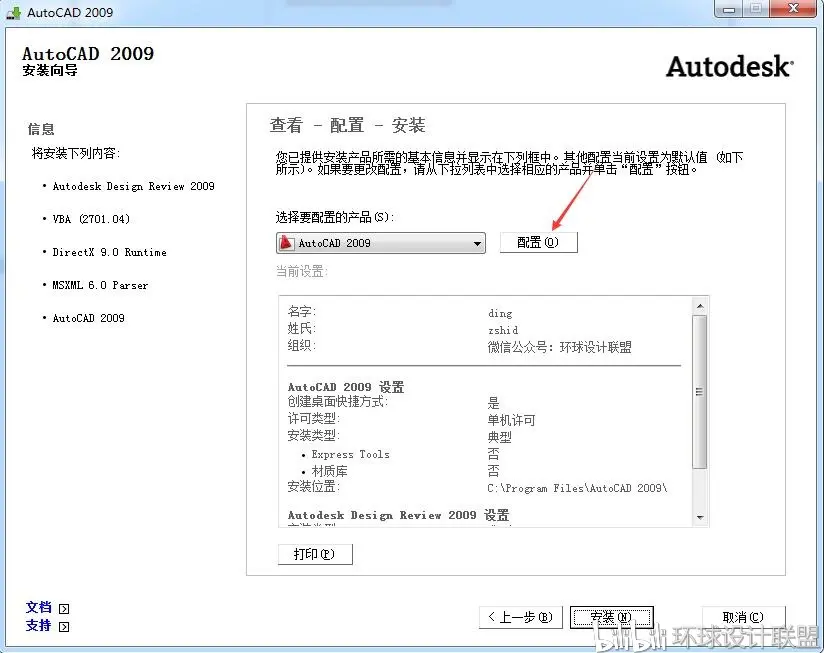Click the Autodesk Design Review 2009 设置 heading
Viewport: 824px width, 653px height.
click(398, 515)
